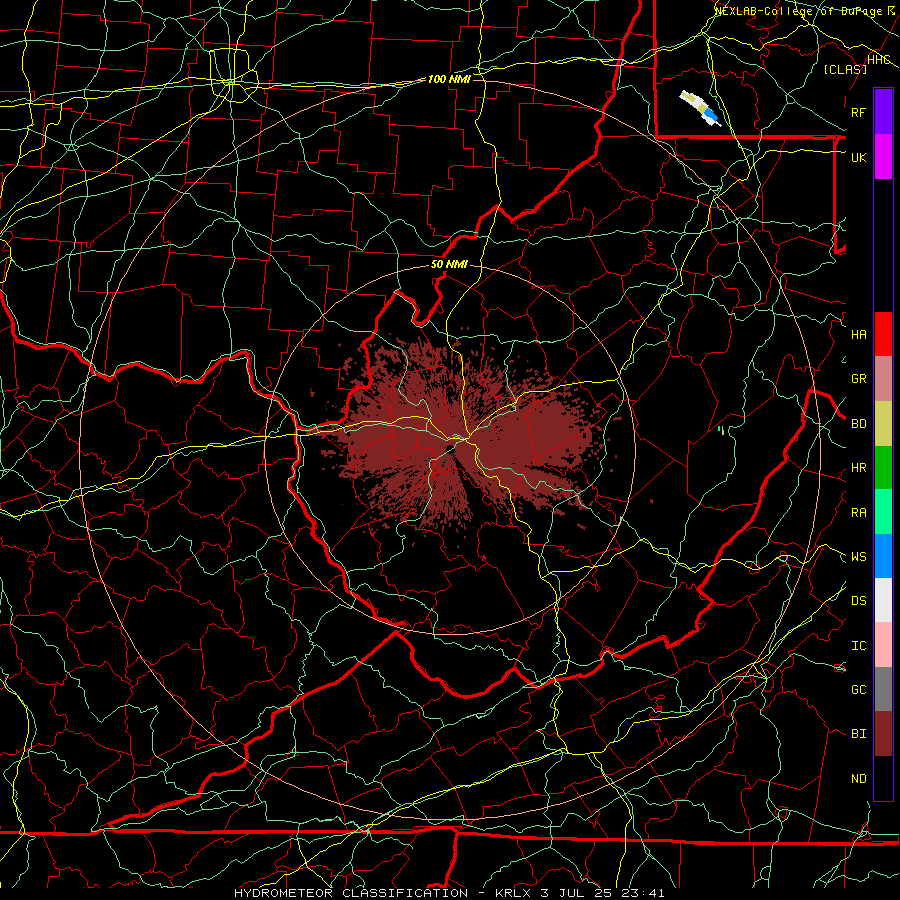Click the BD legend label
900x900 pixels.
point(858,424)
